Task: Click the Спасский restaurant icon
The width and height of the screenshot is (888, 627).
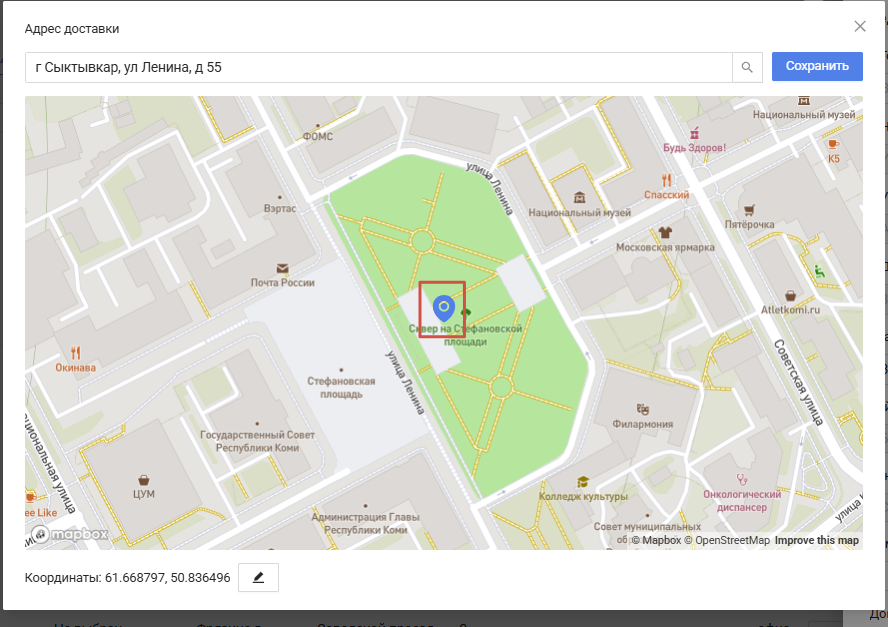Action: (666, 180)
